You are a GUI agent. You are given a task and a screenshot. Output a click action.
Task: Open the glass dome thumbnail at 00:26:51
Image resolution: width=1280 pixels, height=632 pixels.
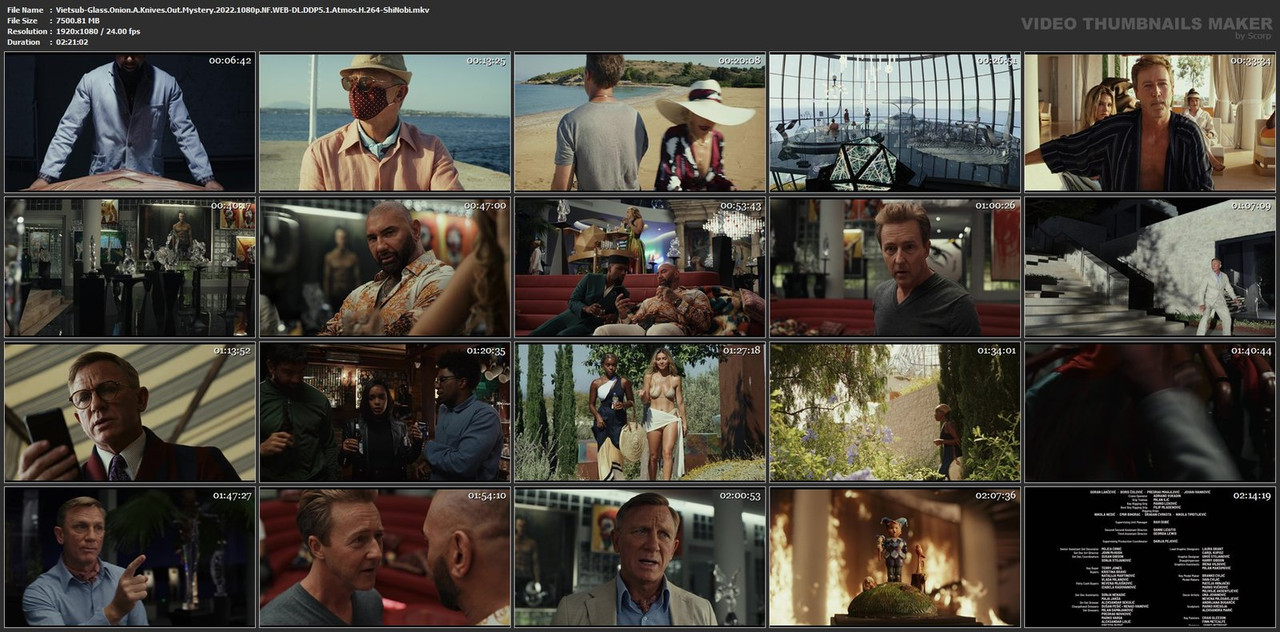895,122
